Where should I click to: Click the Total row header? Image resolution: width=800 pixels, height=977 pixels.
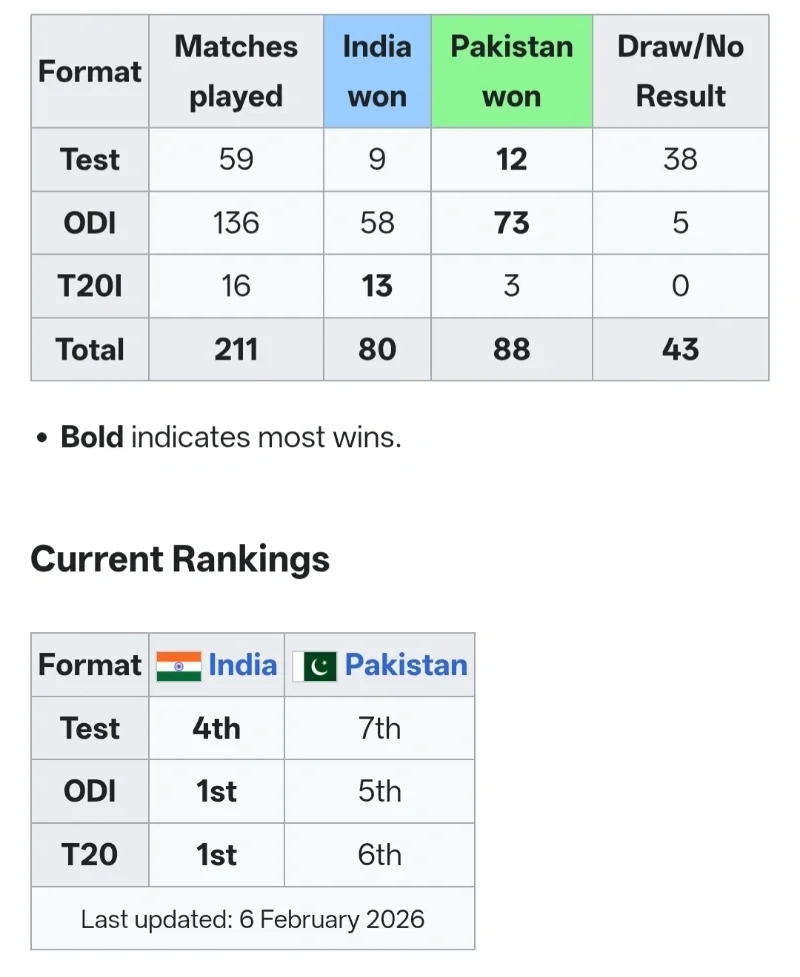pos(90,349)
